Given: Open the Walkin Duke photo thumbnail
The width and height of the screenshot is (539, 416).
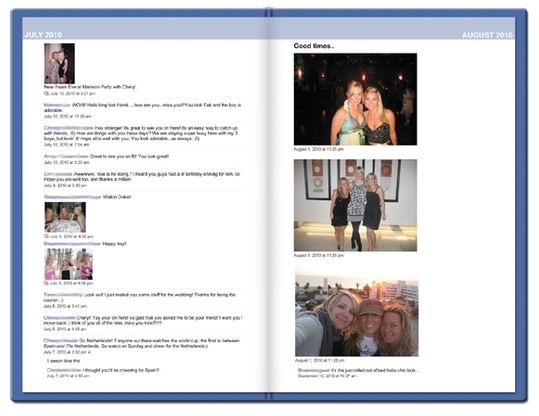Looking at the screenshot, I should [65, 217].
